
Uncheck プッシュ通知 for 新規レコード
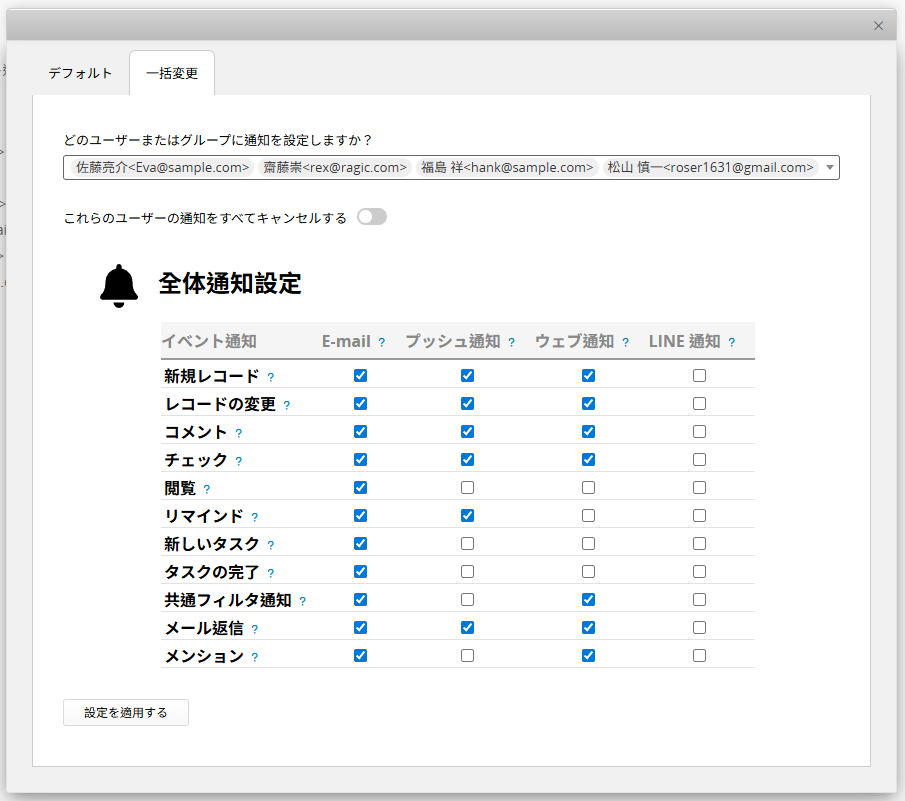(x=468, y=376)
